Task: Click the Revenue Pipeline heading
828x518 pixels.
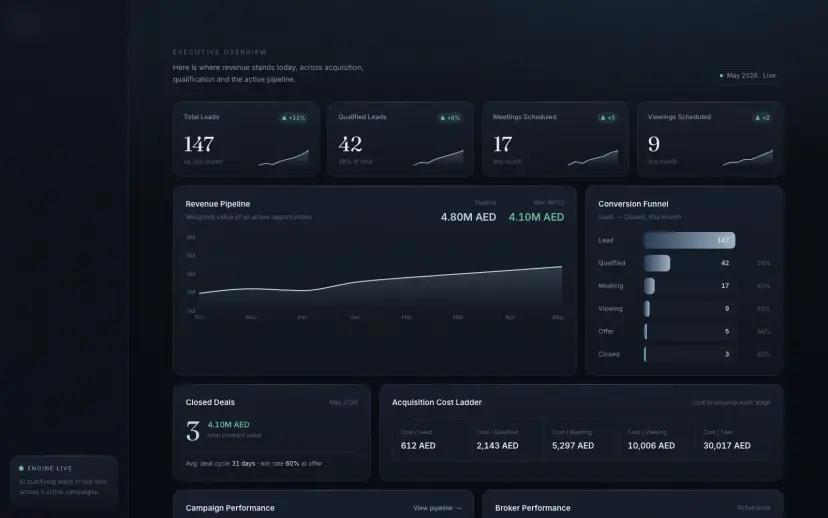Action: point(218,204)
